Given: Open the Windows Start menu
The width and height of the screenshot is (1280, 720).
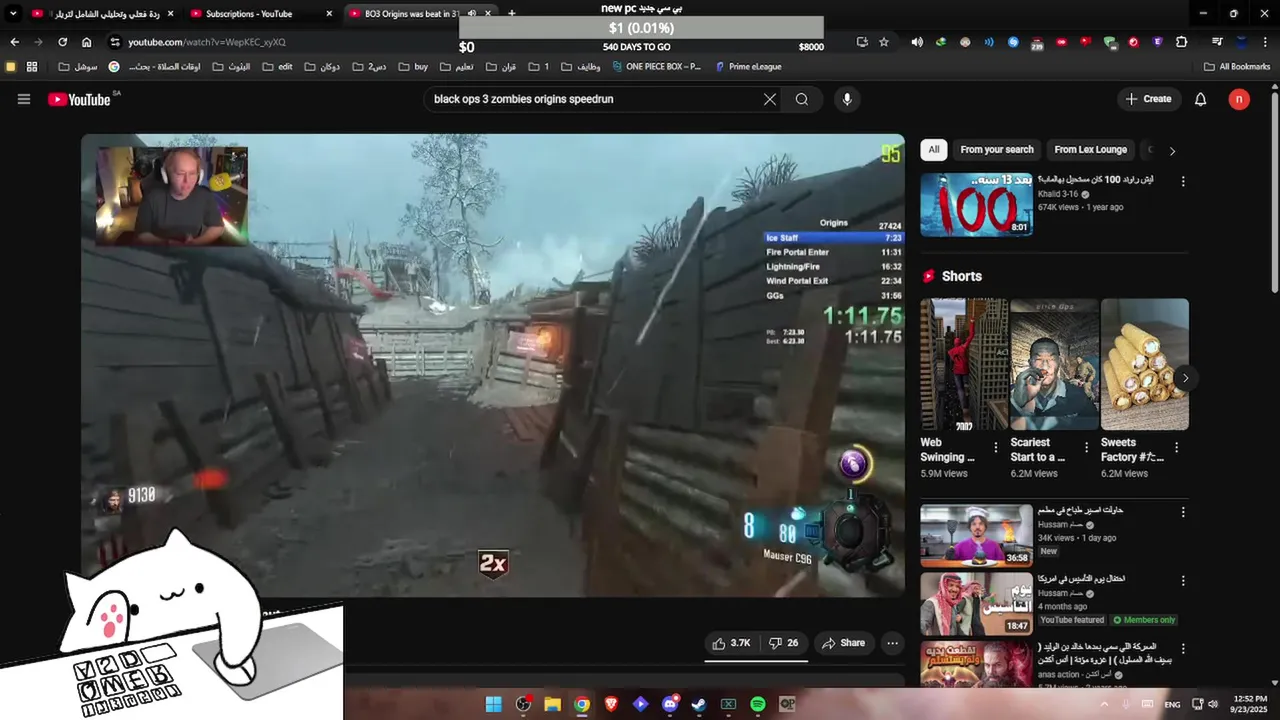Looking at the screenshot, I should click(494, 704).
